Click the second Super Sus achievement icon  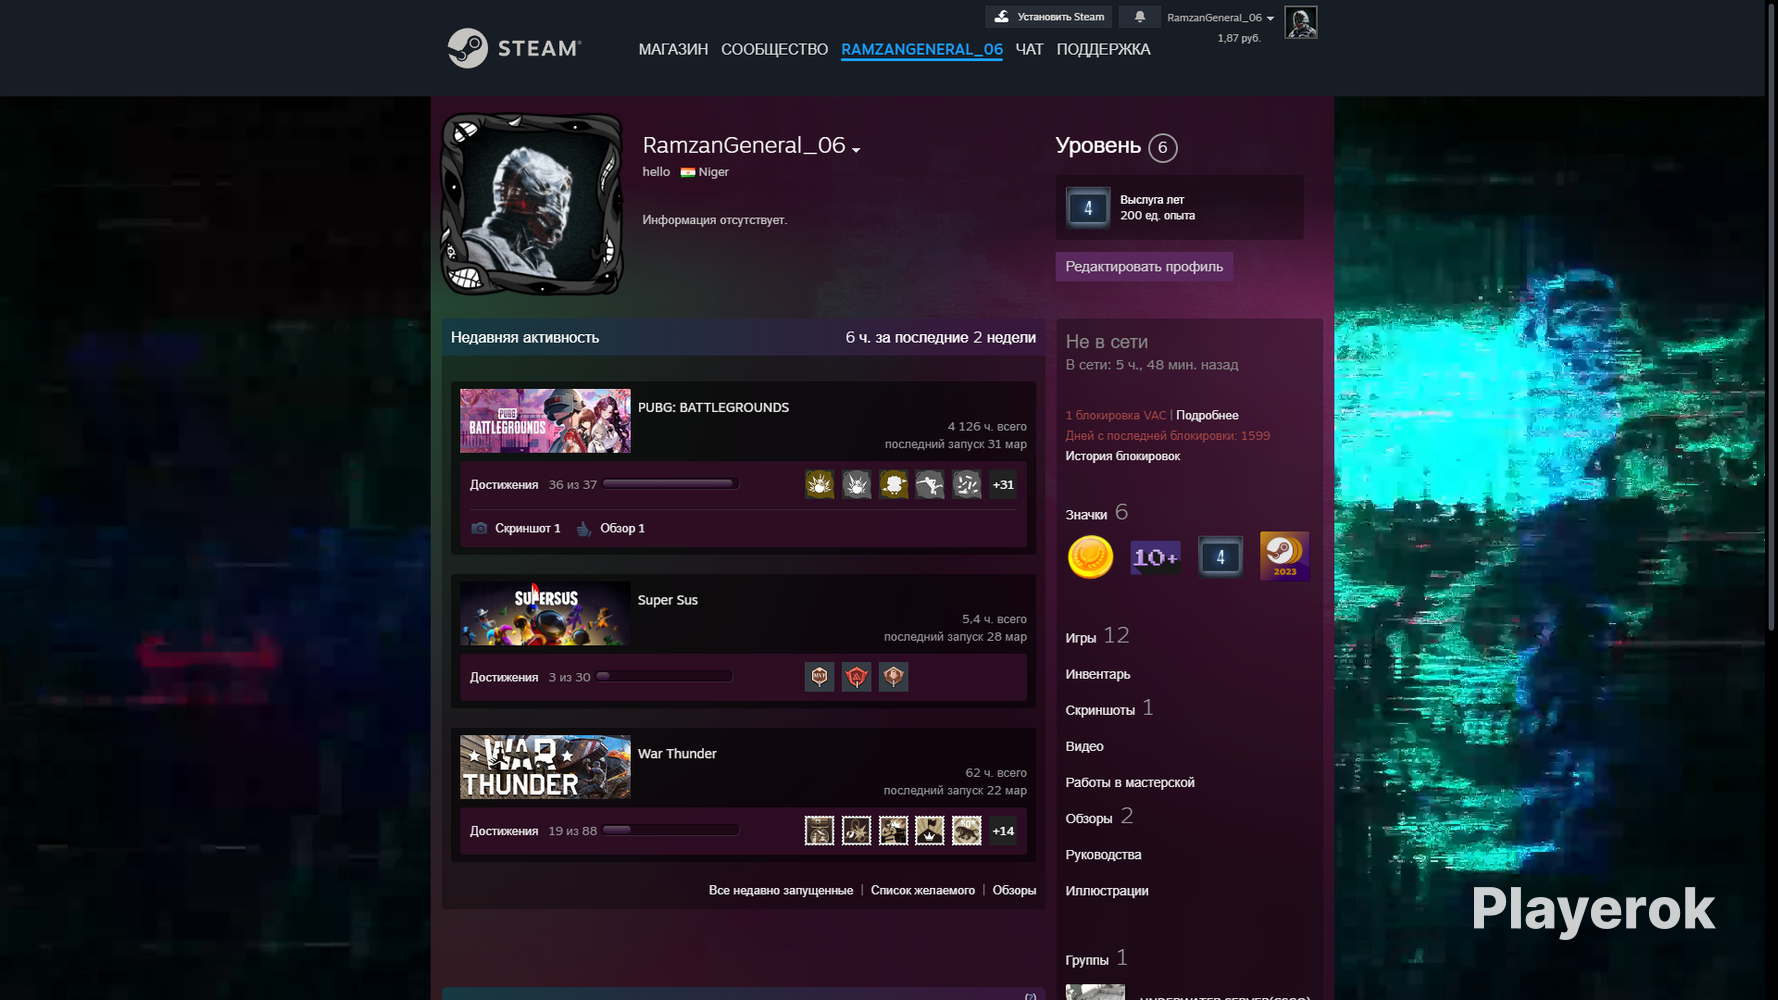pyautogui.click(x=856, y=677)
